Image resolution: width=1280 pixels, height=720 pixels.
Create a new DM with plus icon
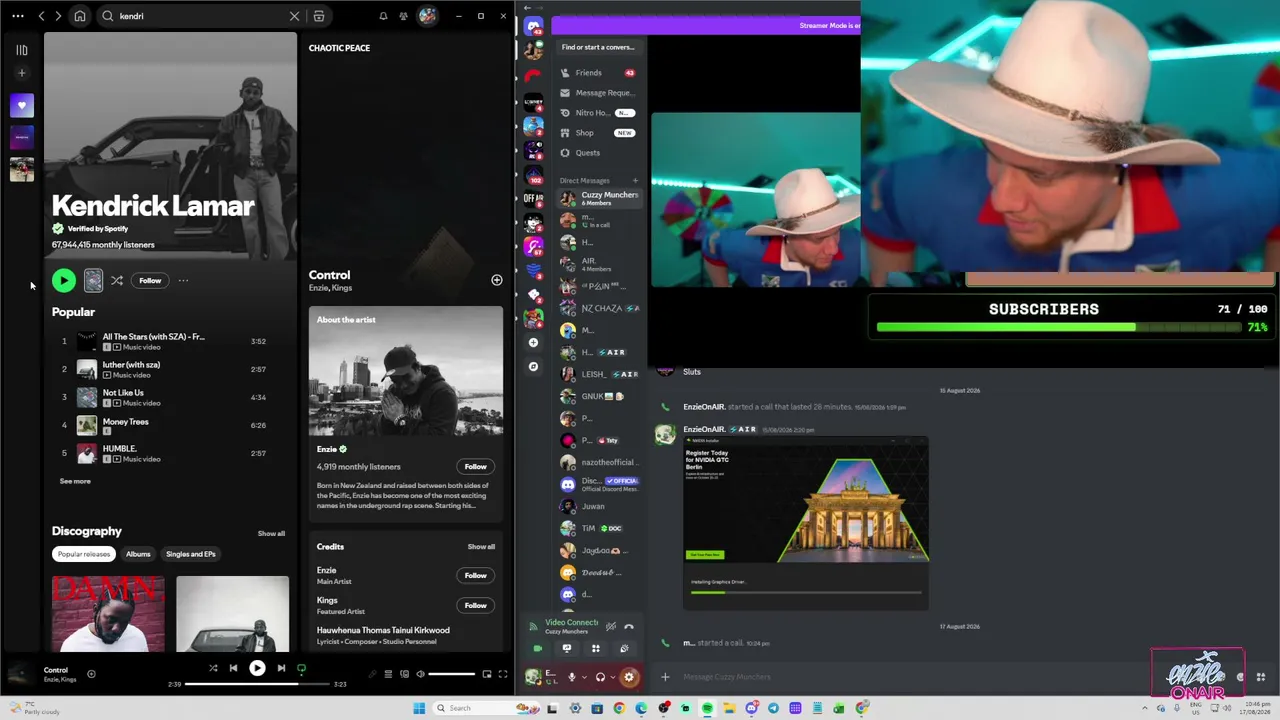click(635, 181)
